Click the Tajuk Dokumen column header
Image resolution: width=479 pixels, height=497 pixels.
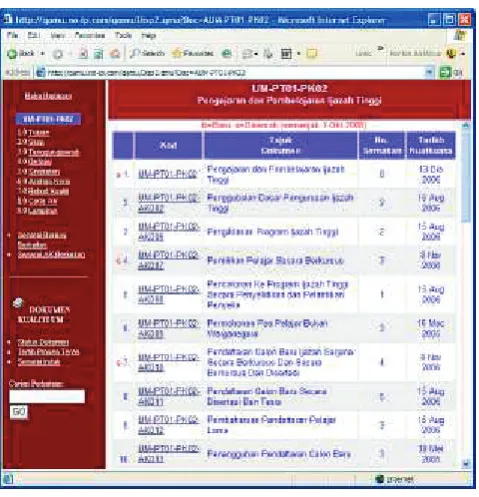click(x=281, y=146)
